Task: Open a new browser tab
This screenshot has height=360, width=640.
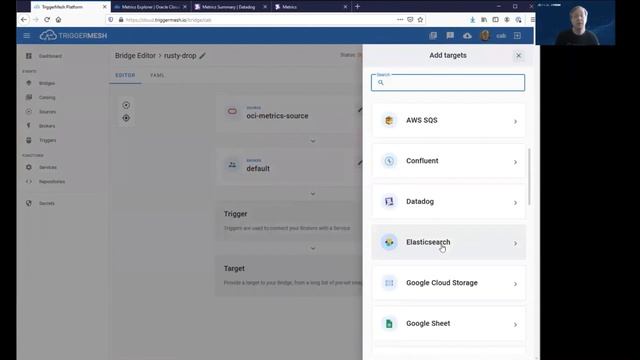Action: [357, 7]
